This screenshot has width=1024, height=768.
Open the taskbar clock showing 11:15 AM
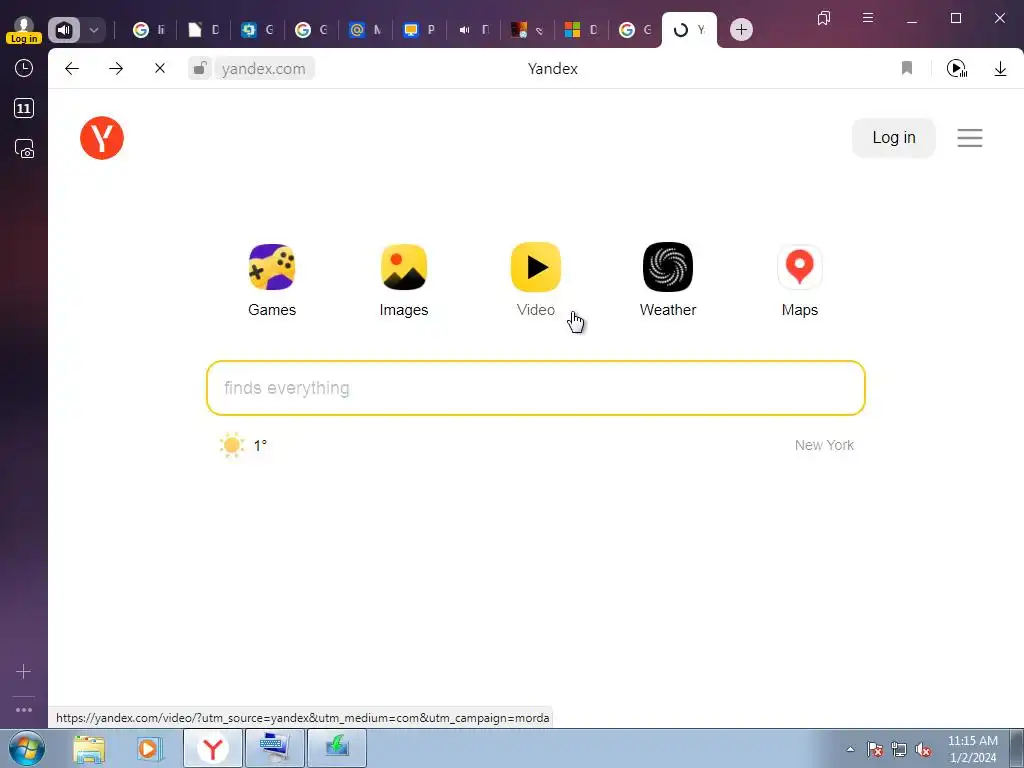(x=972, y=749)
